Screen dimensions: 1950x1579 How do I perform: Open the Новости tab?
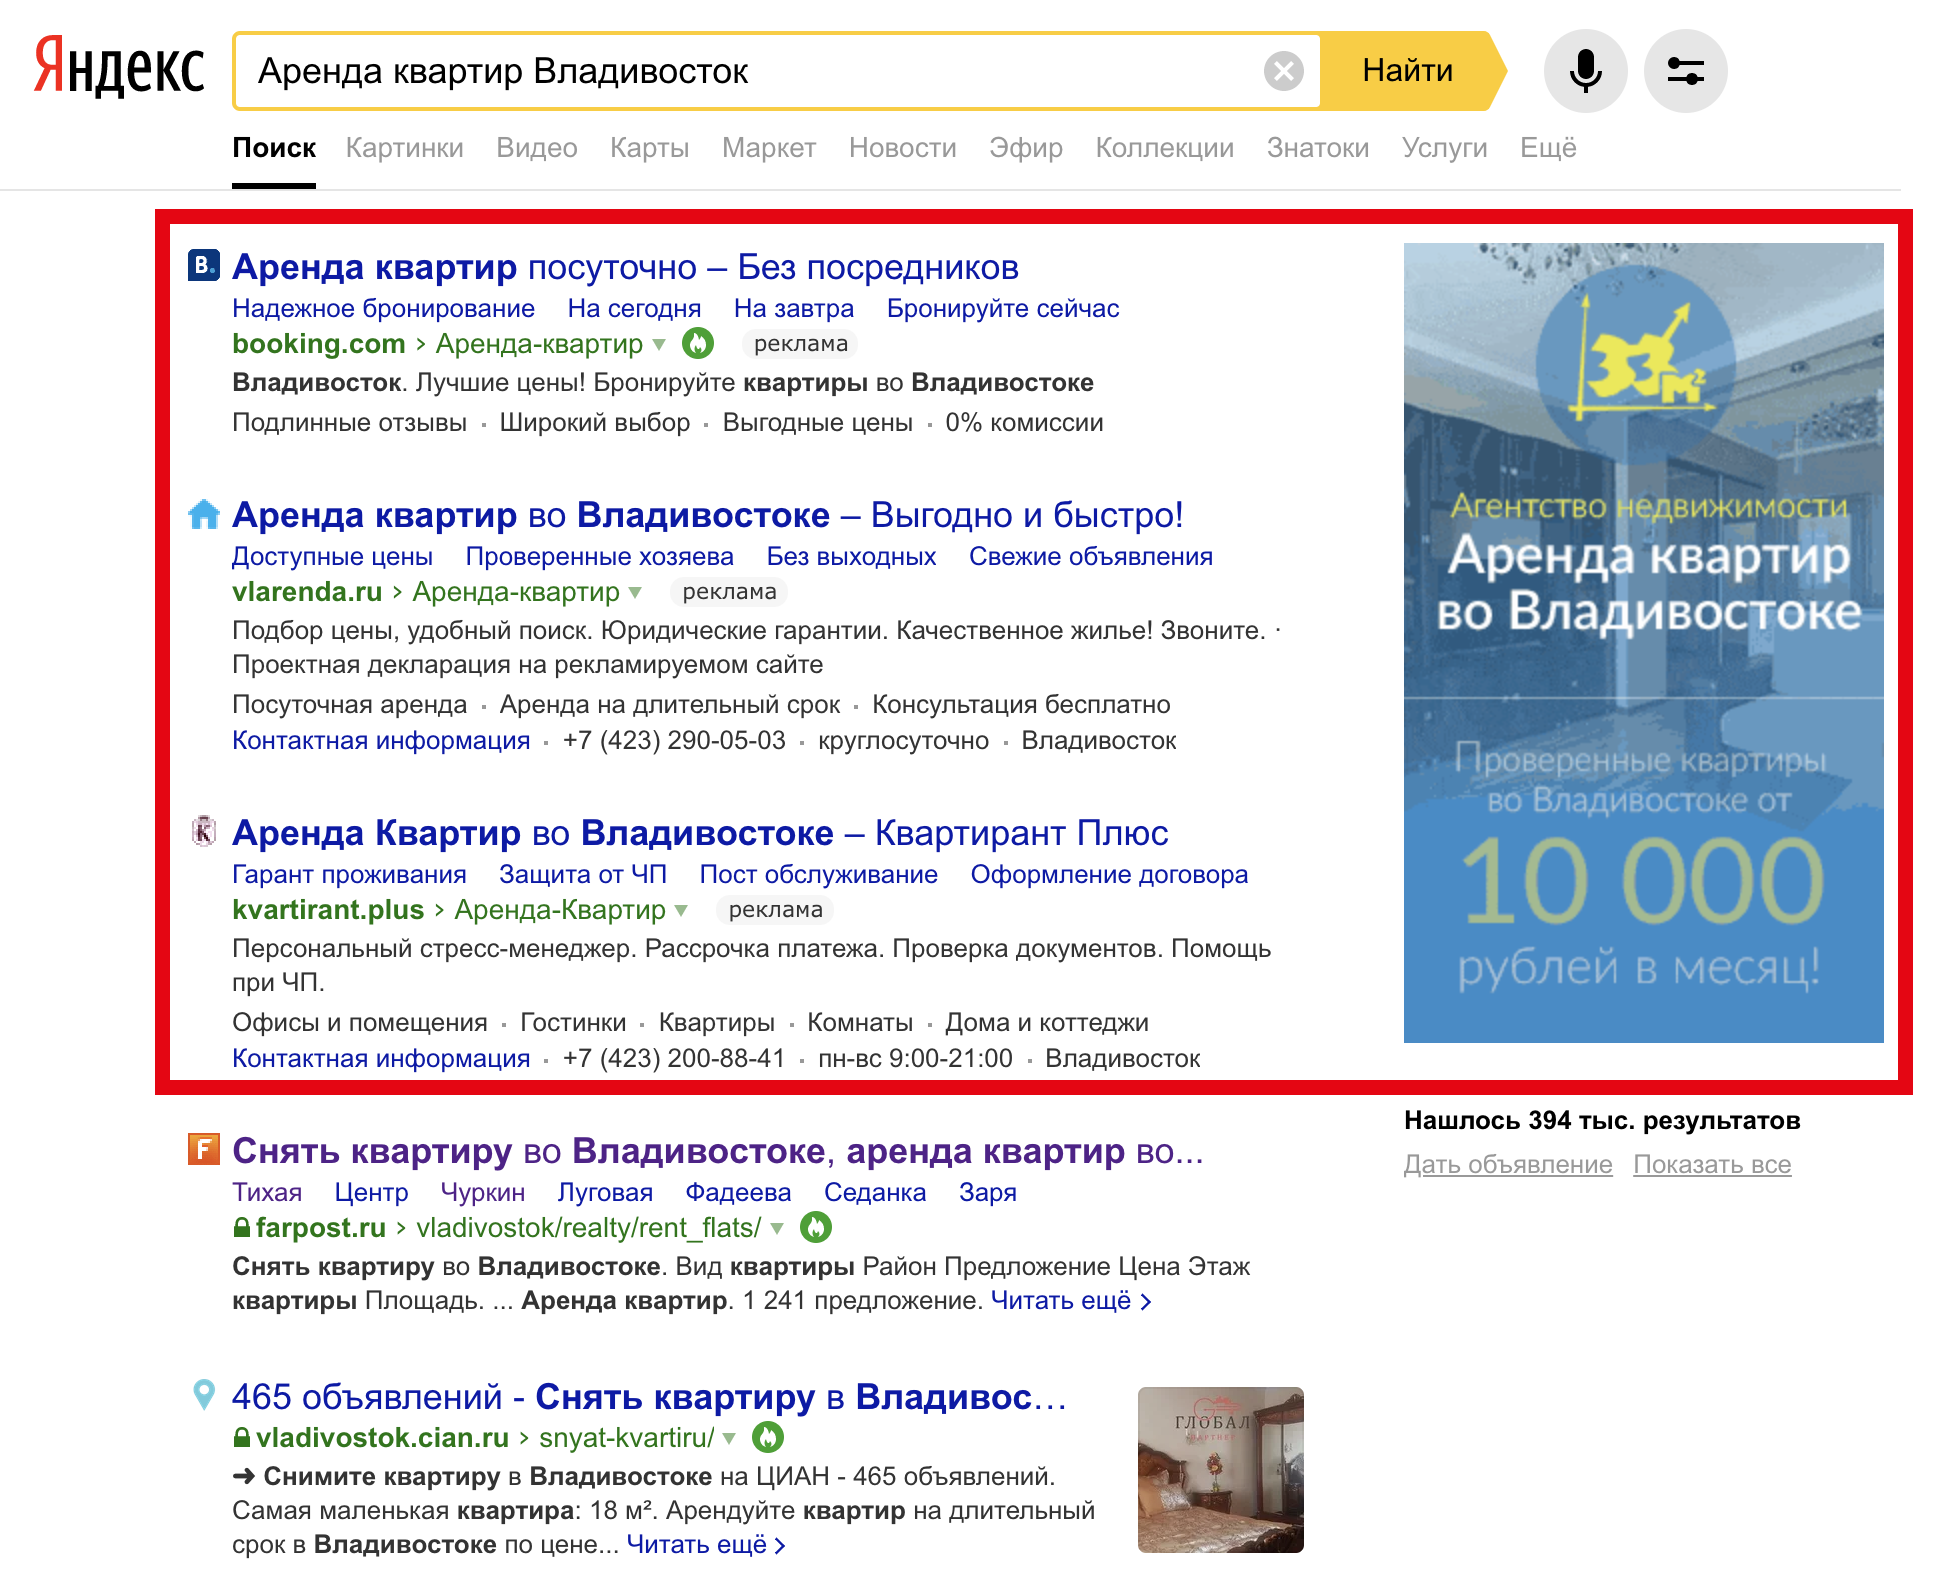coord(902,148)
